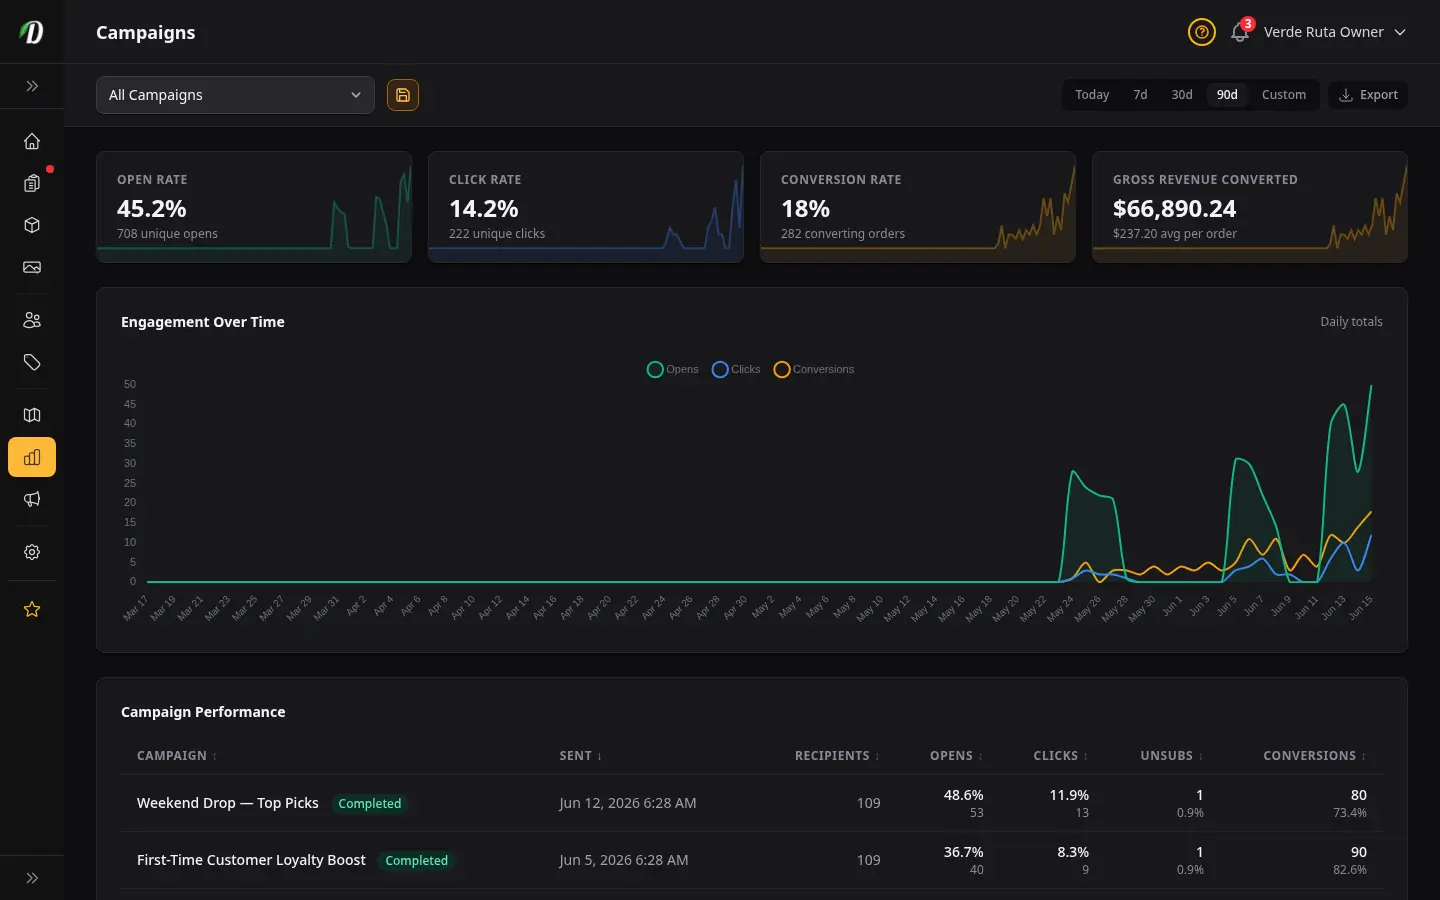Click the Export button

coord(1368,95)
